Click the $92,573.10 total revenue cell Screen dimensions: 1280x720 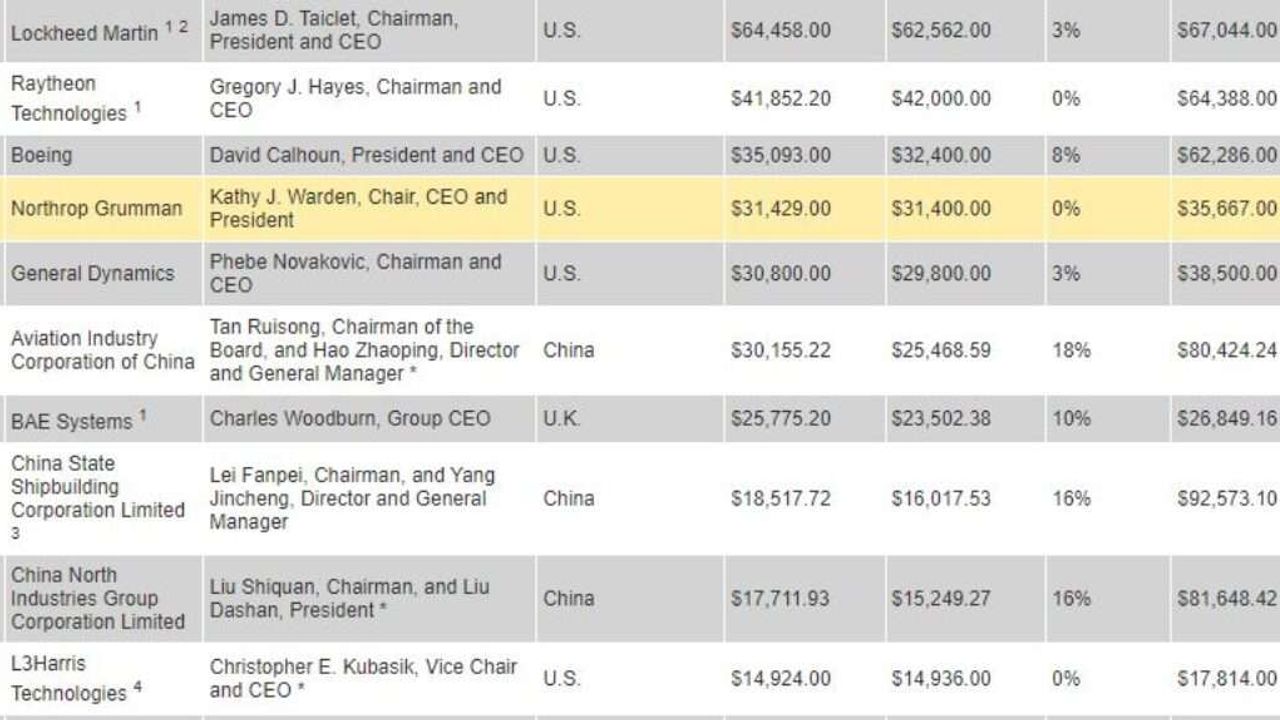tap(1226, 498)
